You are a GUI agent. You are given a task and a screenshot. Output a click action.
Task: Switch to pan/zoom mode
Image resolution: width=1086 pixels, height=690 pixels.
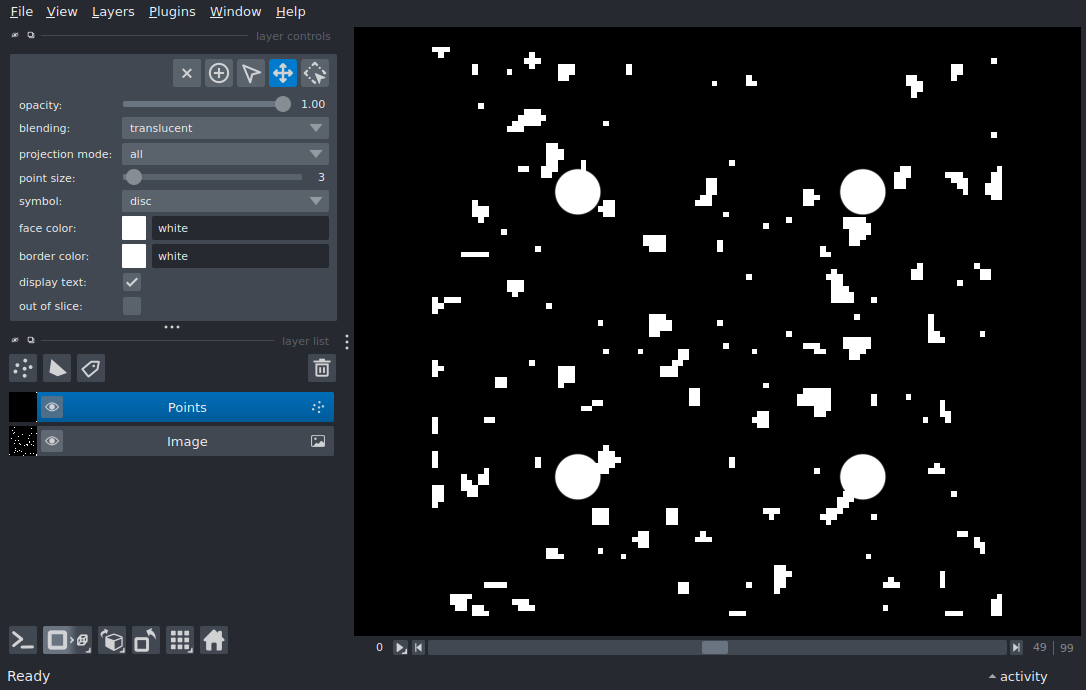pyautogui.click(x=283, y=73)
